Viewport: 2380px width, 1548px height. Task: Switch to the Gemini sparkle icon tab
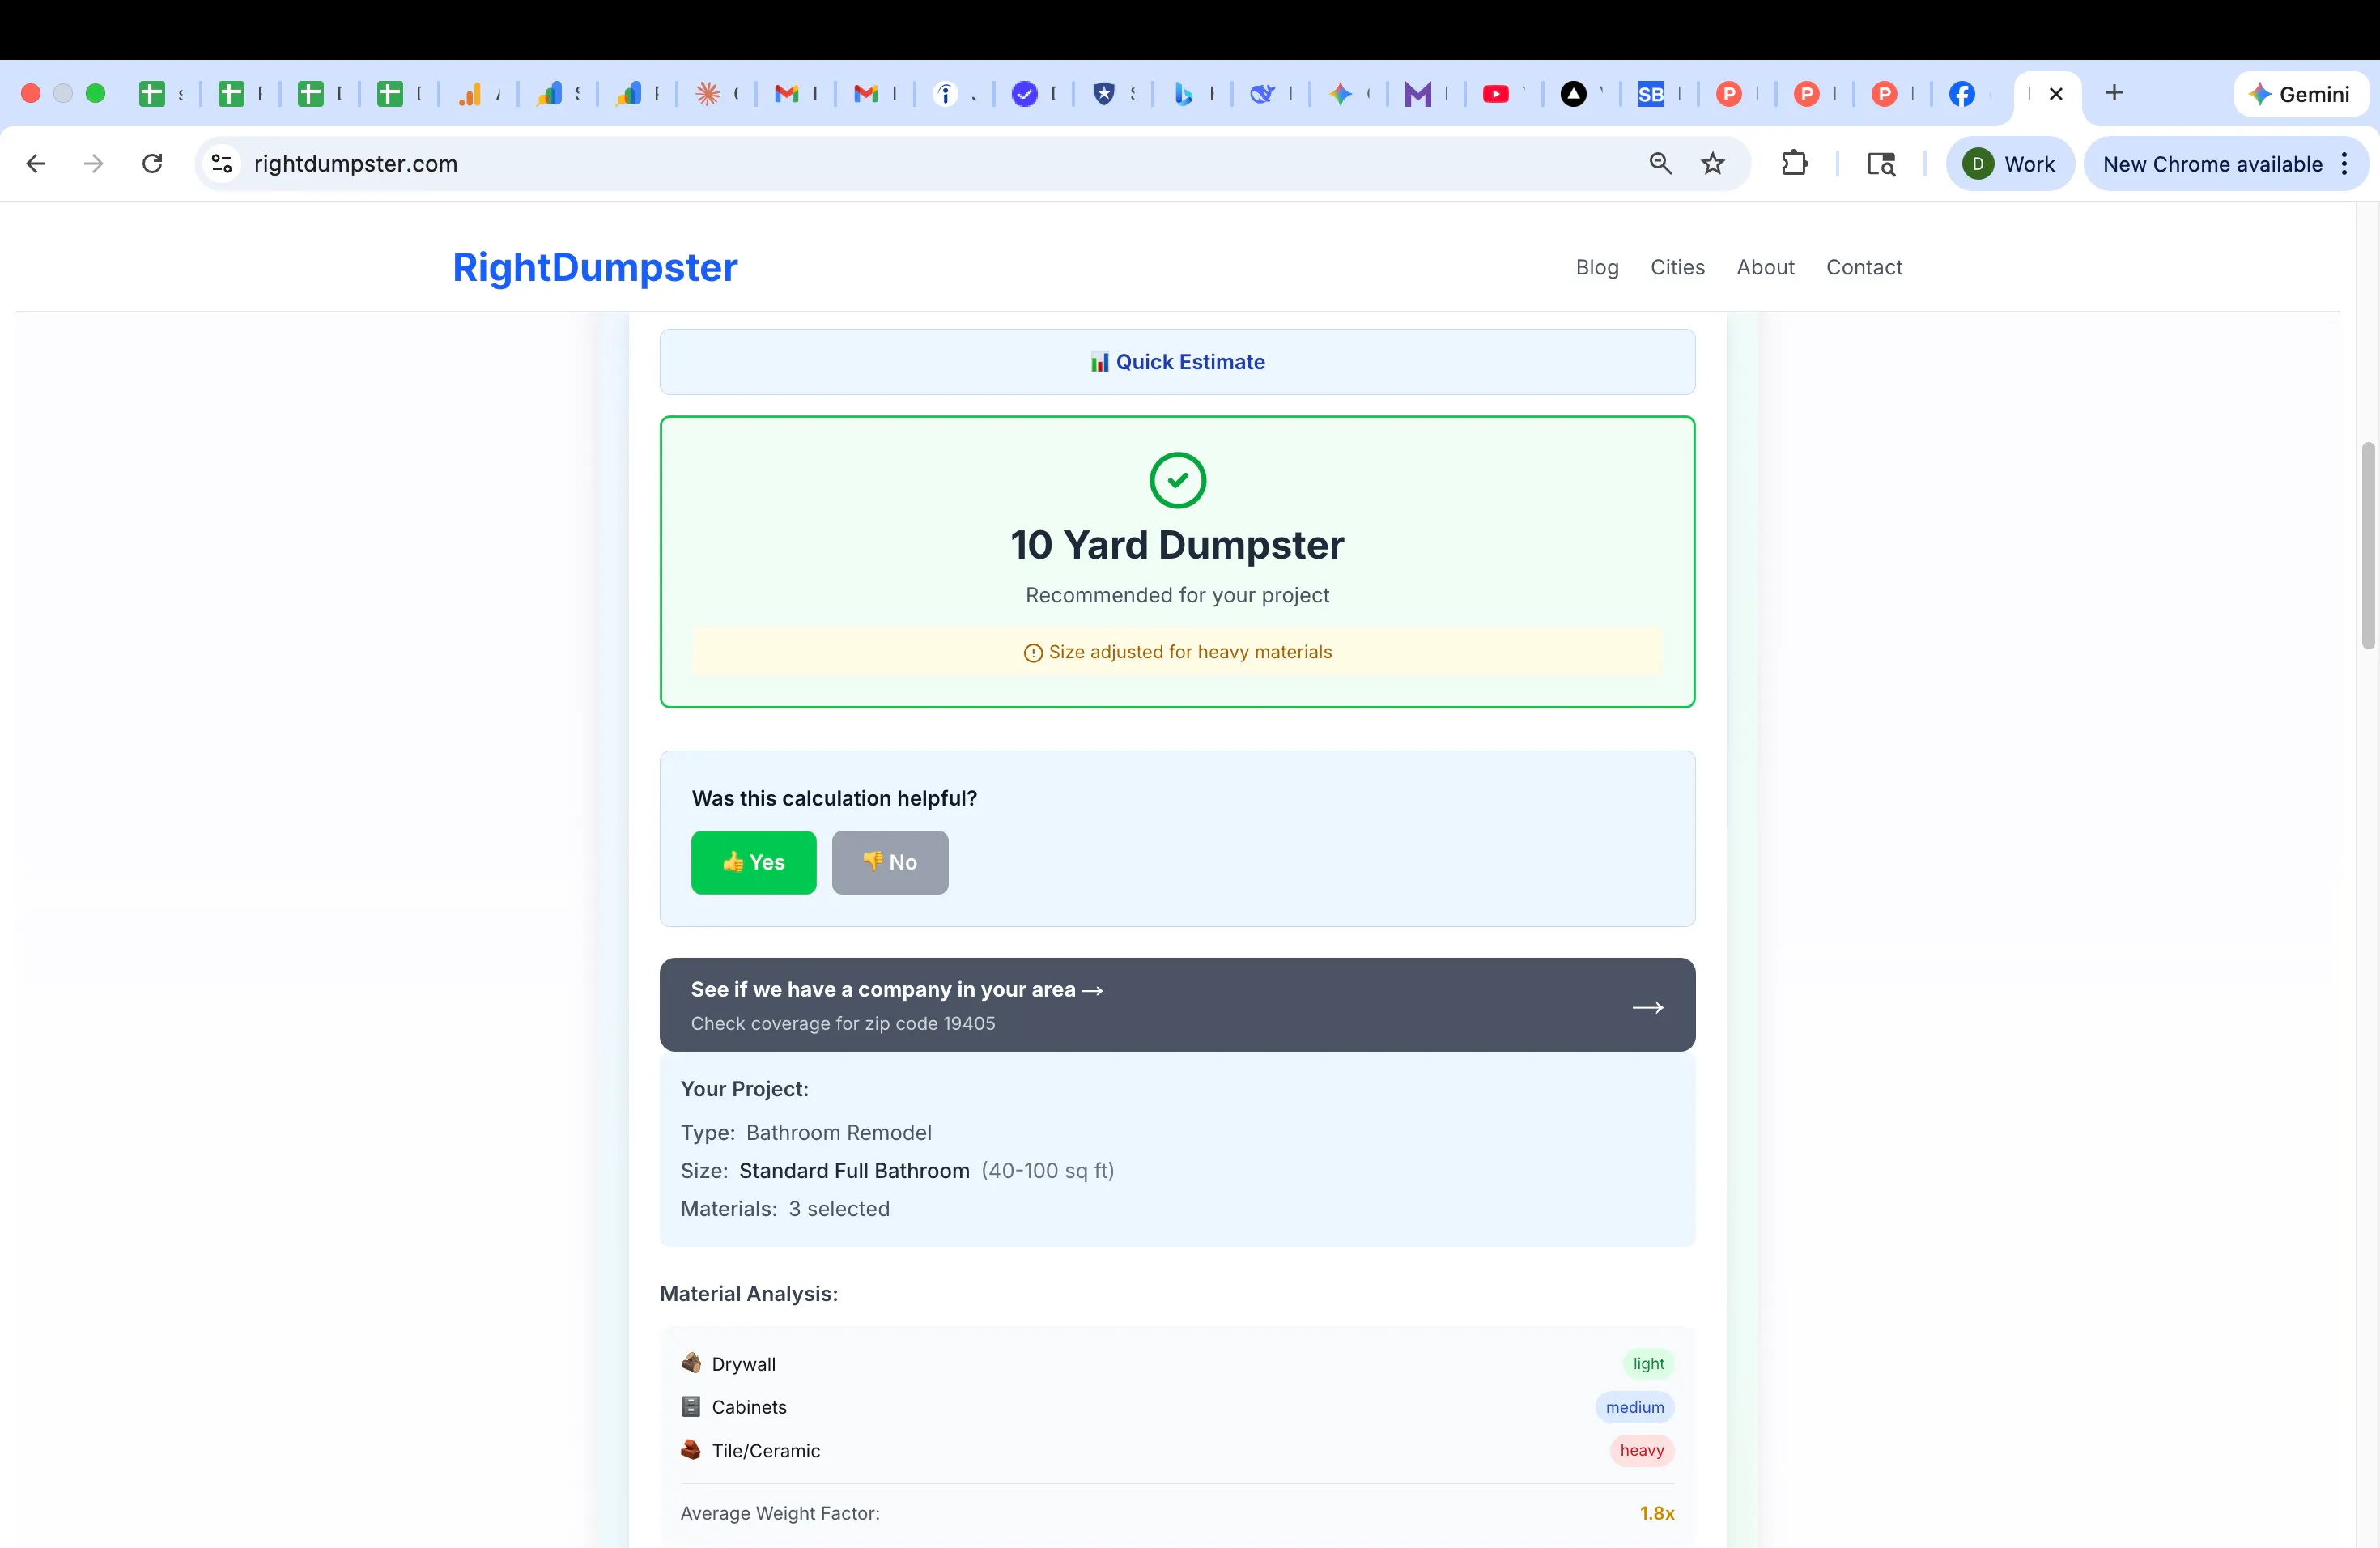[x=1340, y=94]
